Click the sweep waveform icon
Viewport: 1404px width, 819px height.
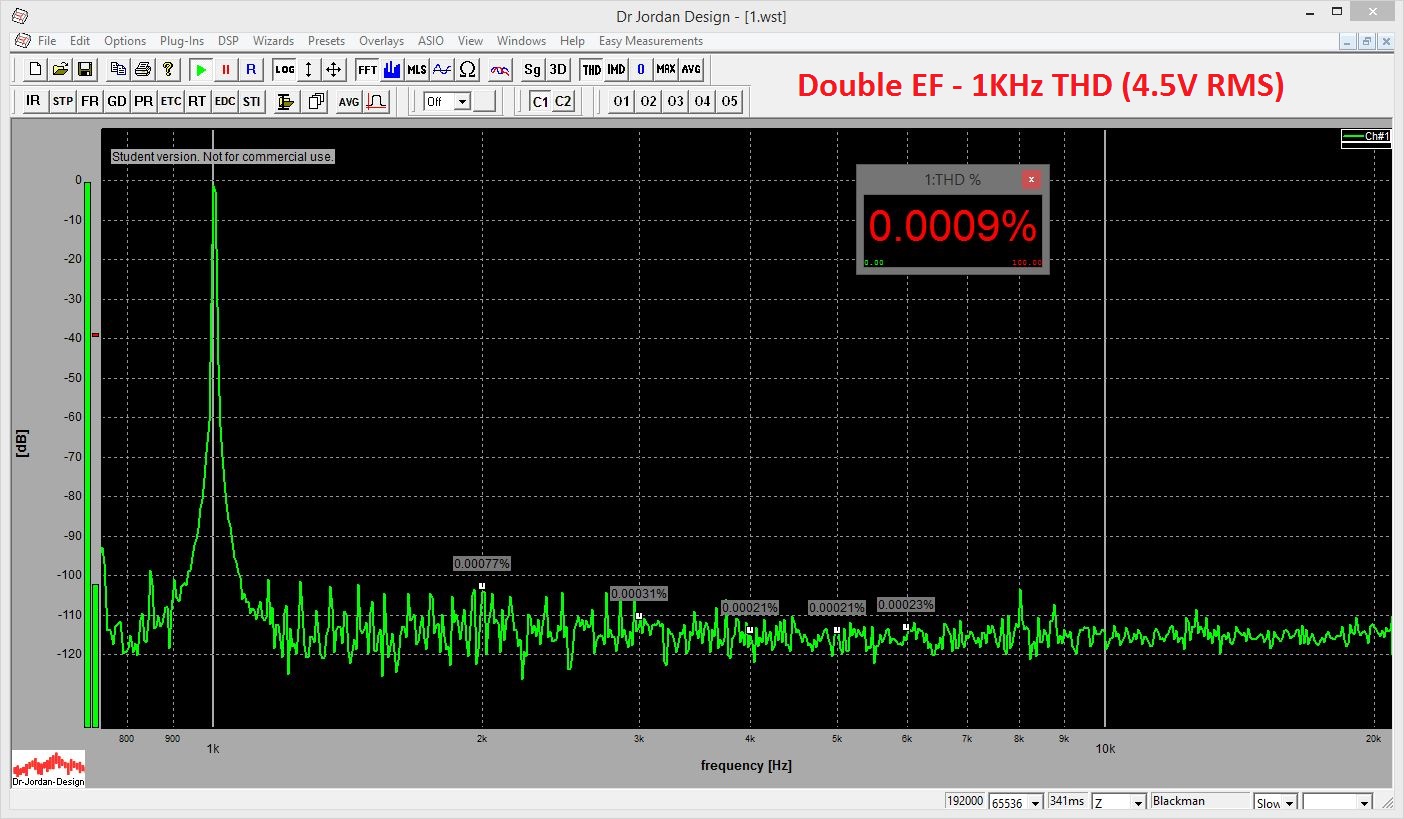[442, 69]
